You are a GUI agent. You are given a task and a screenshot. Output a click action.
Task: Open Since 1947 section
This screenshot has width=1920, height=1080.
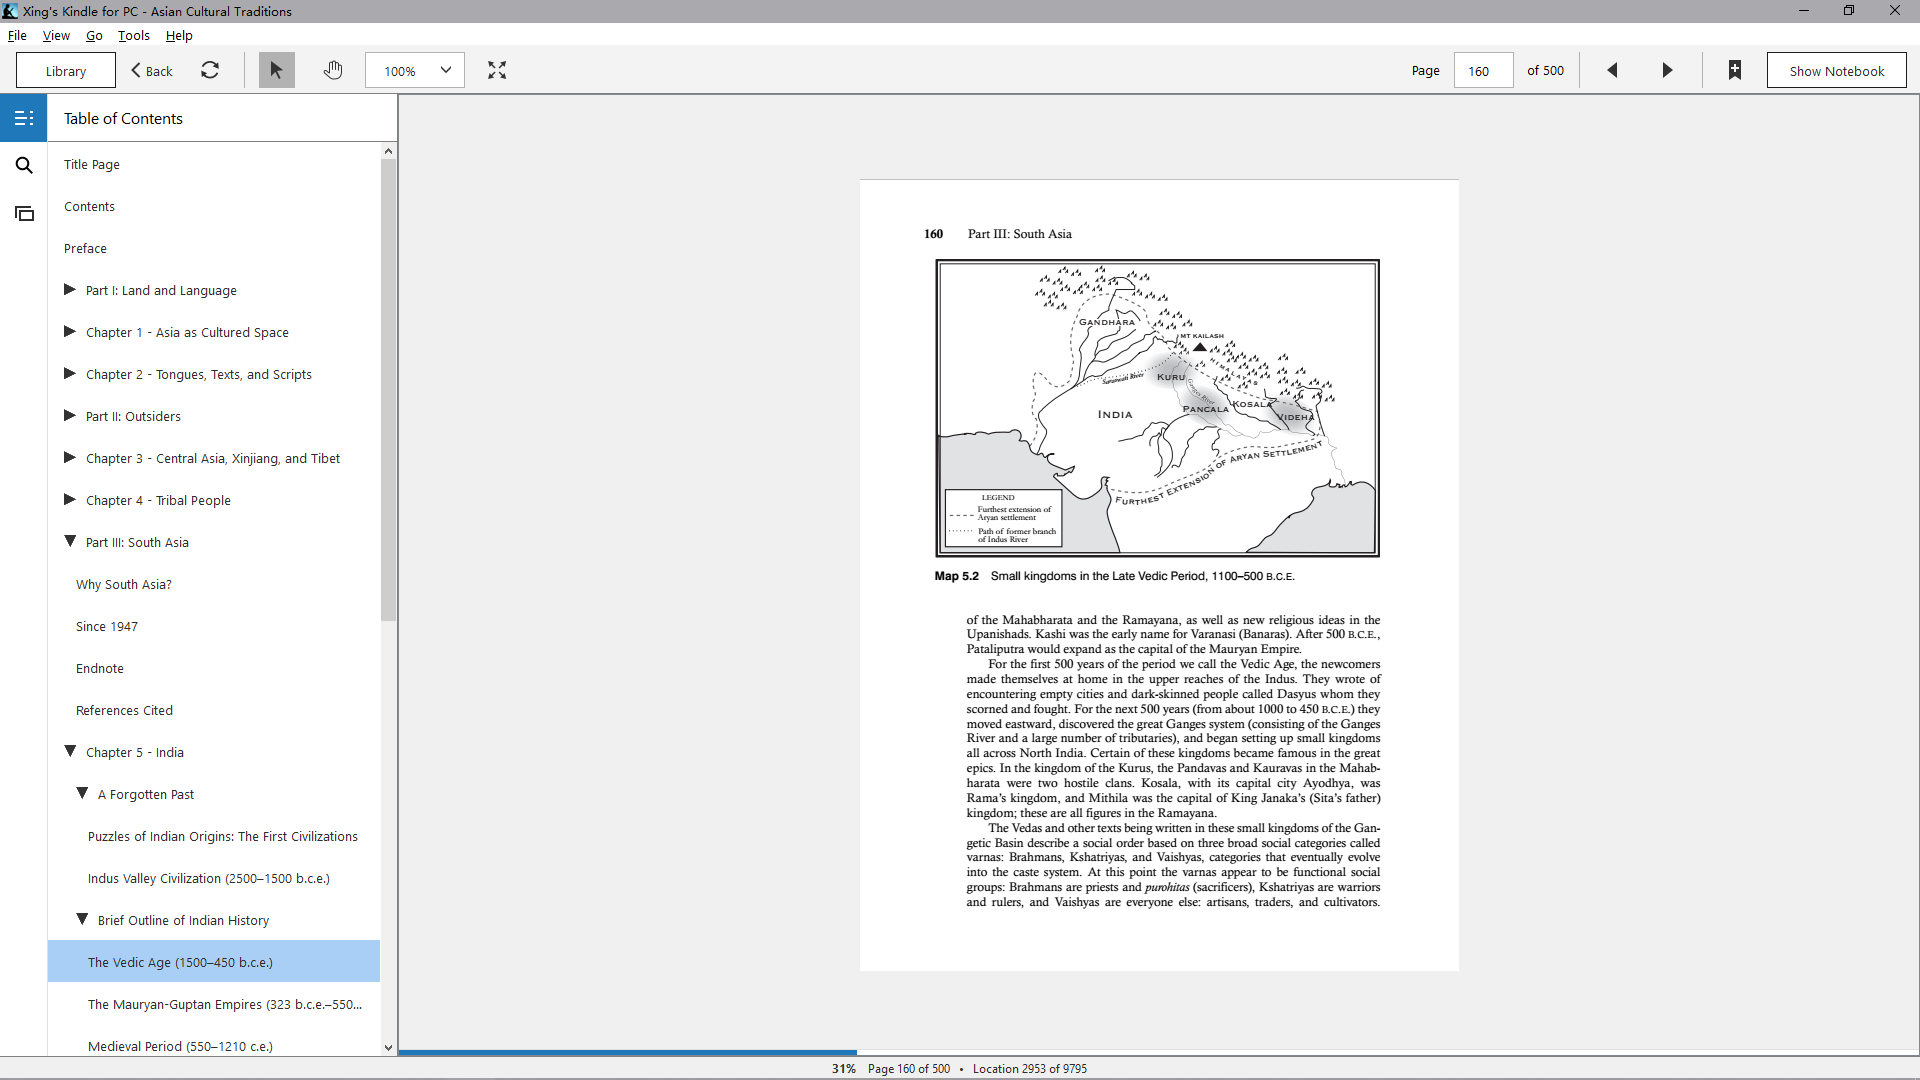point(107,626)
